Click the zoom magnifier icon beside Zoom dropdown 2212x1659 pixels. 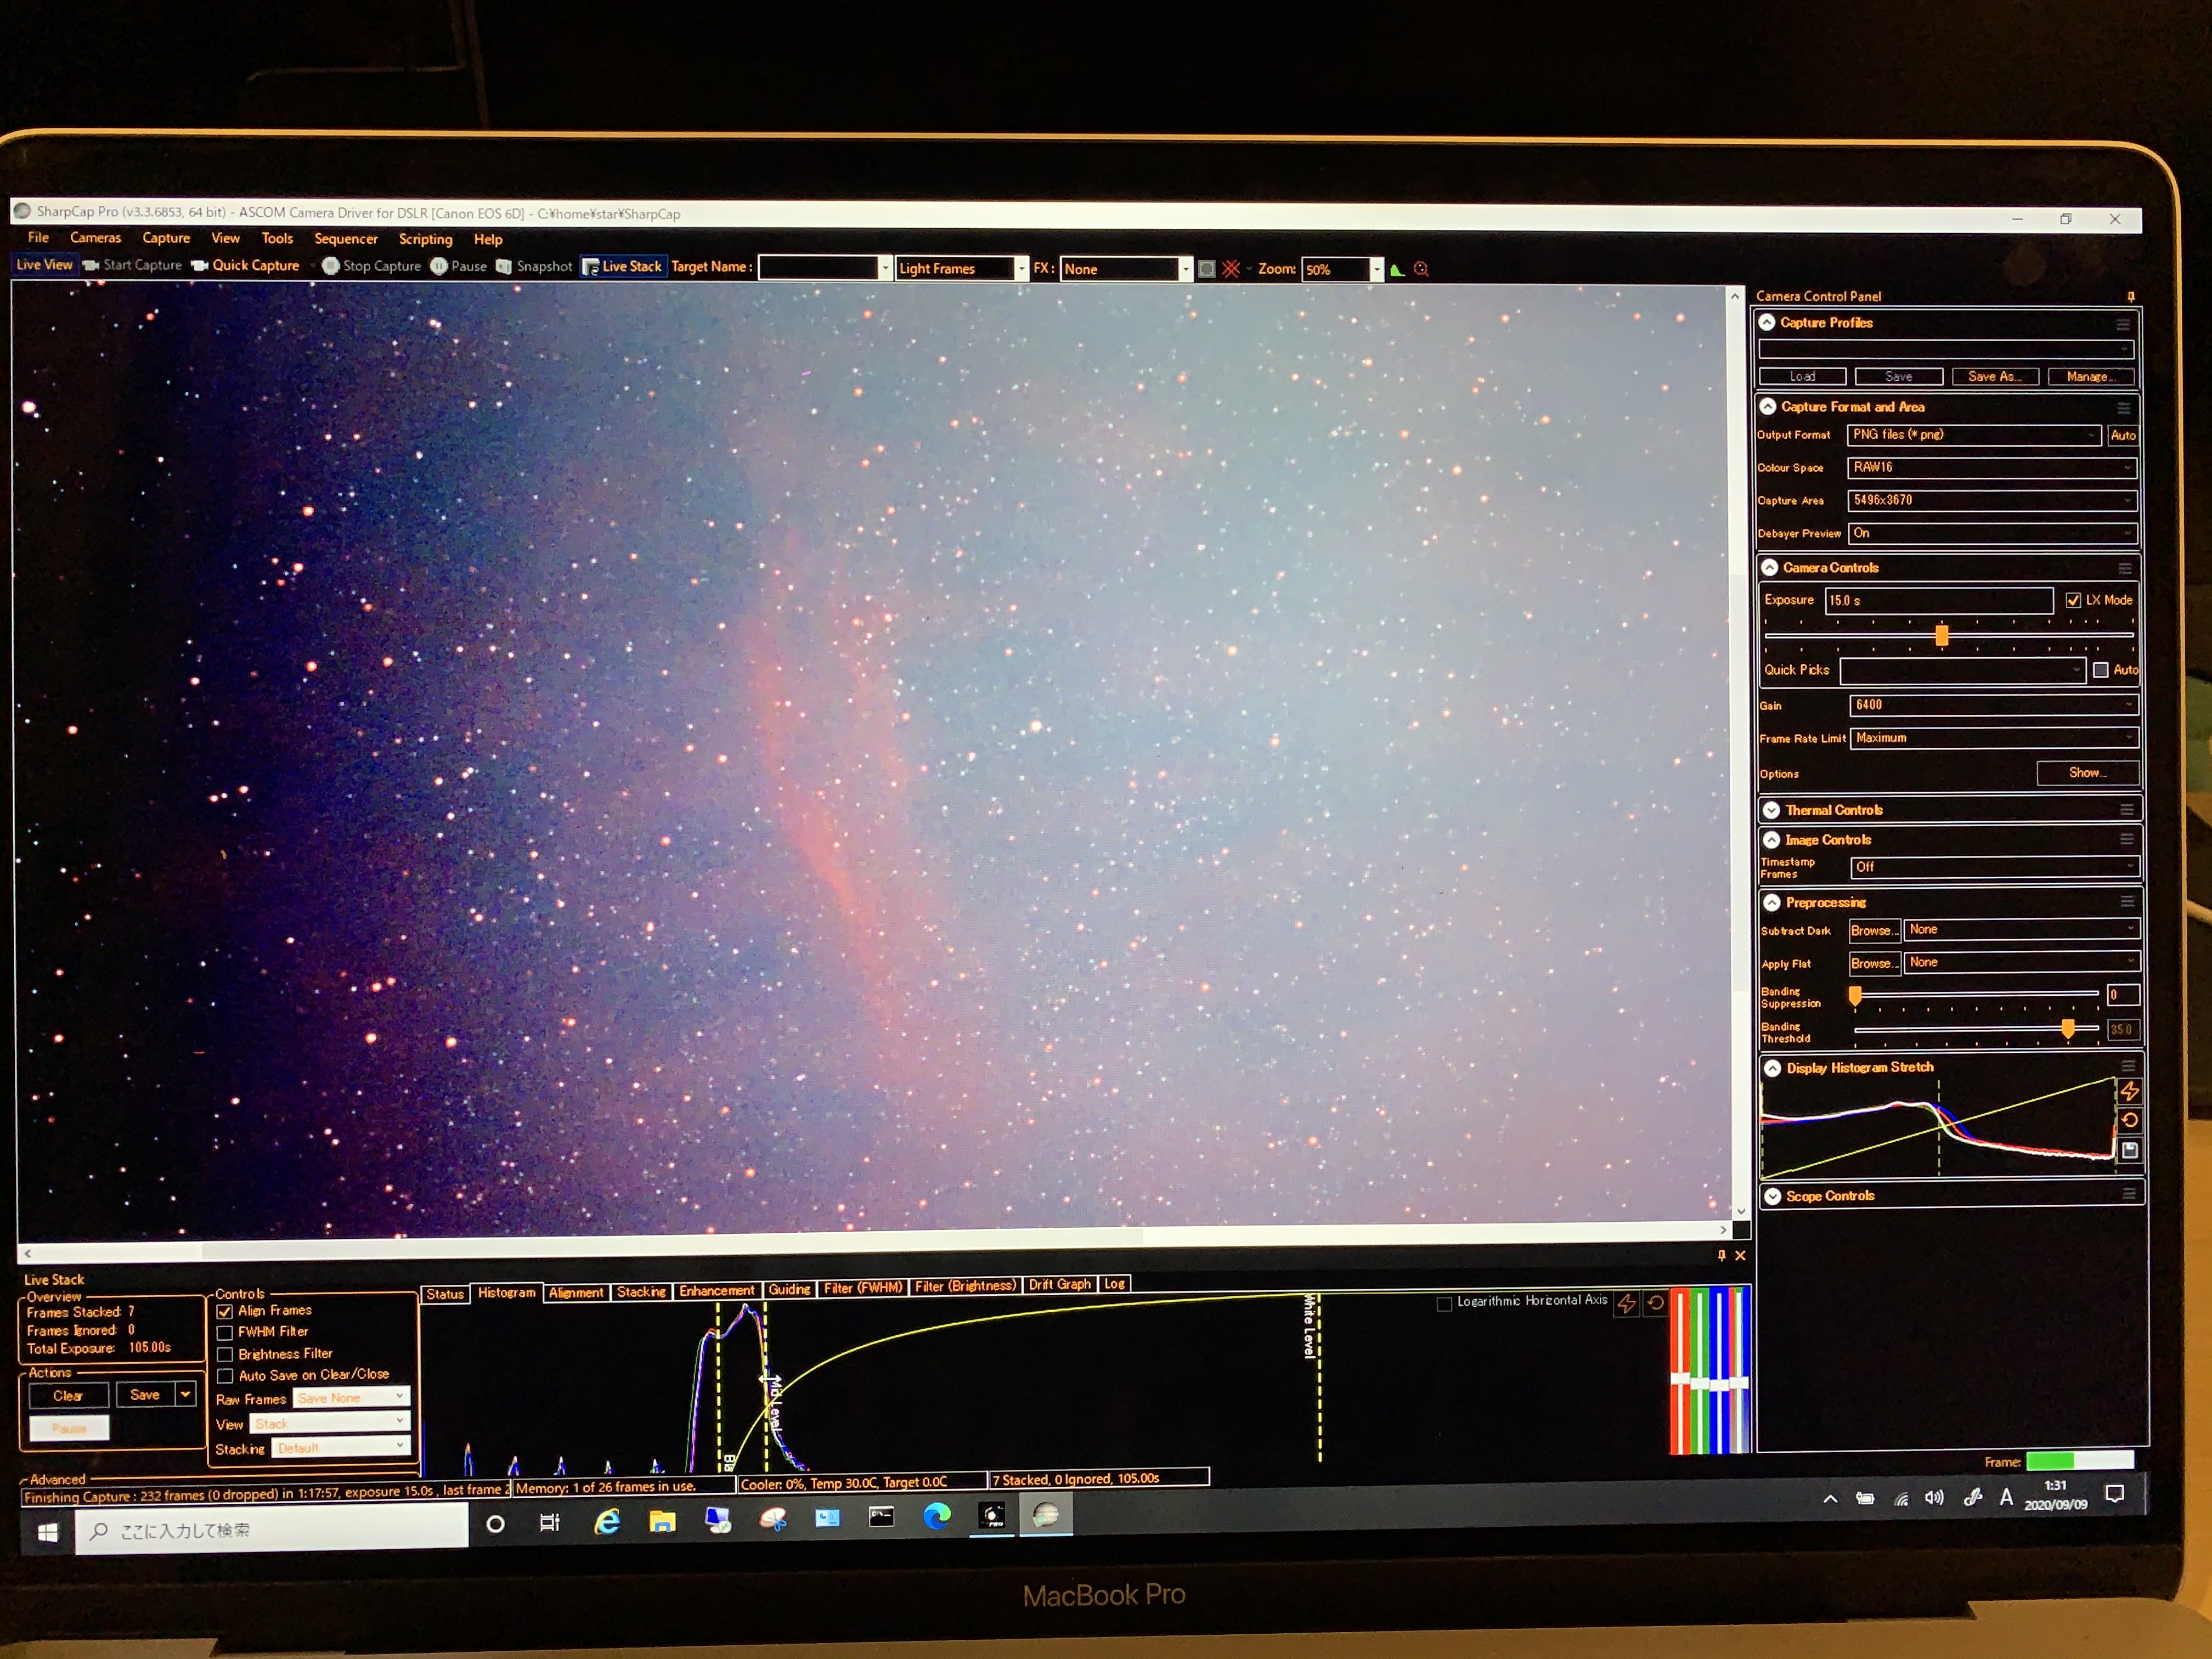[1421, 269]
